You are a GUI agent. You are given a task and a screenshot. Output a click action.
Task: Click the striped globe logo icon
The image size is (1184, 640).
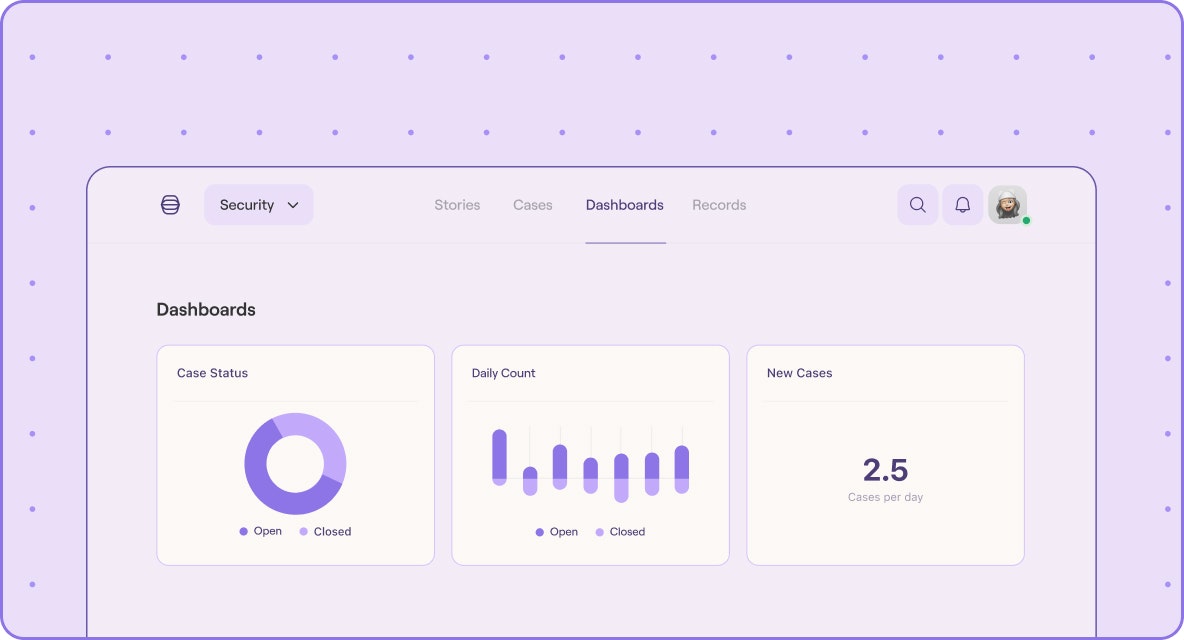pos(171,205)
